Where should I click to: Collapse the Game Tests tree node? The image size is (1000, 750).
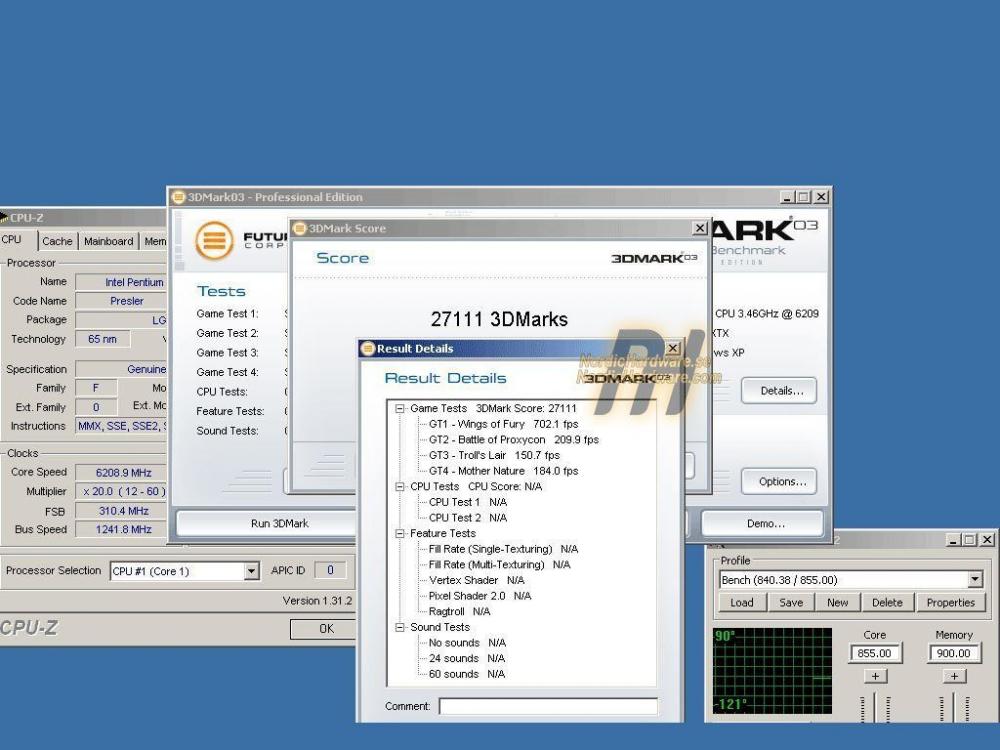tap(400, 409)
